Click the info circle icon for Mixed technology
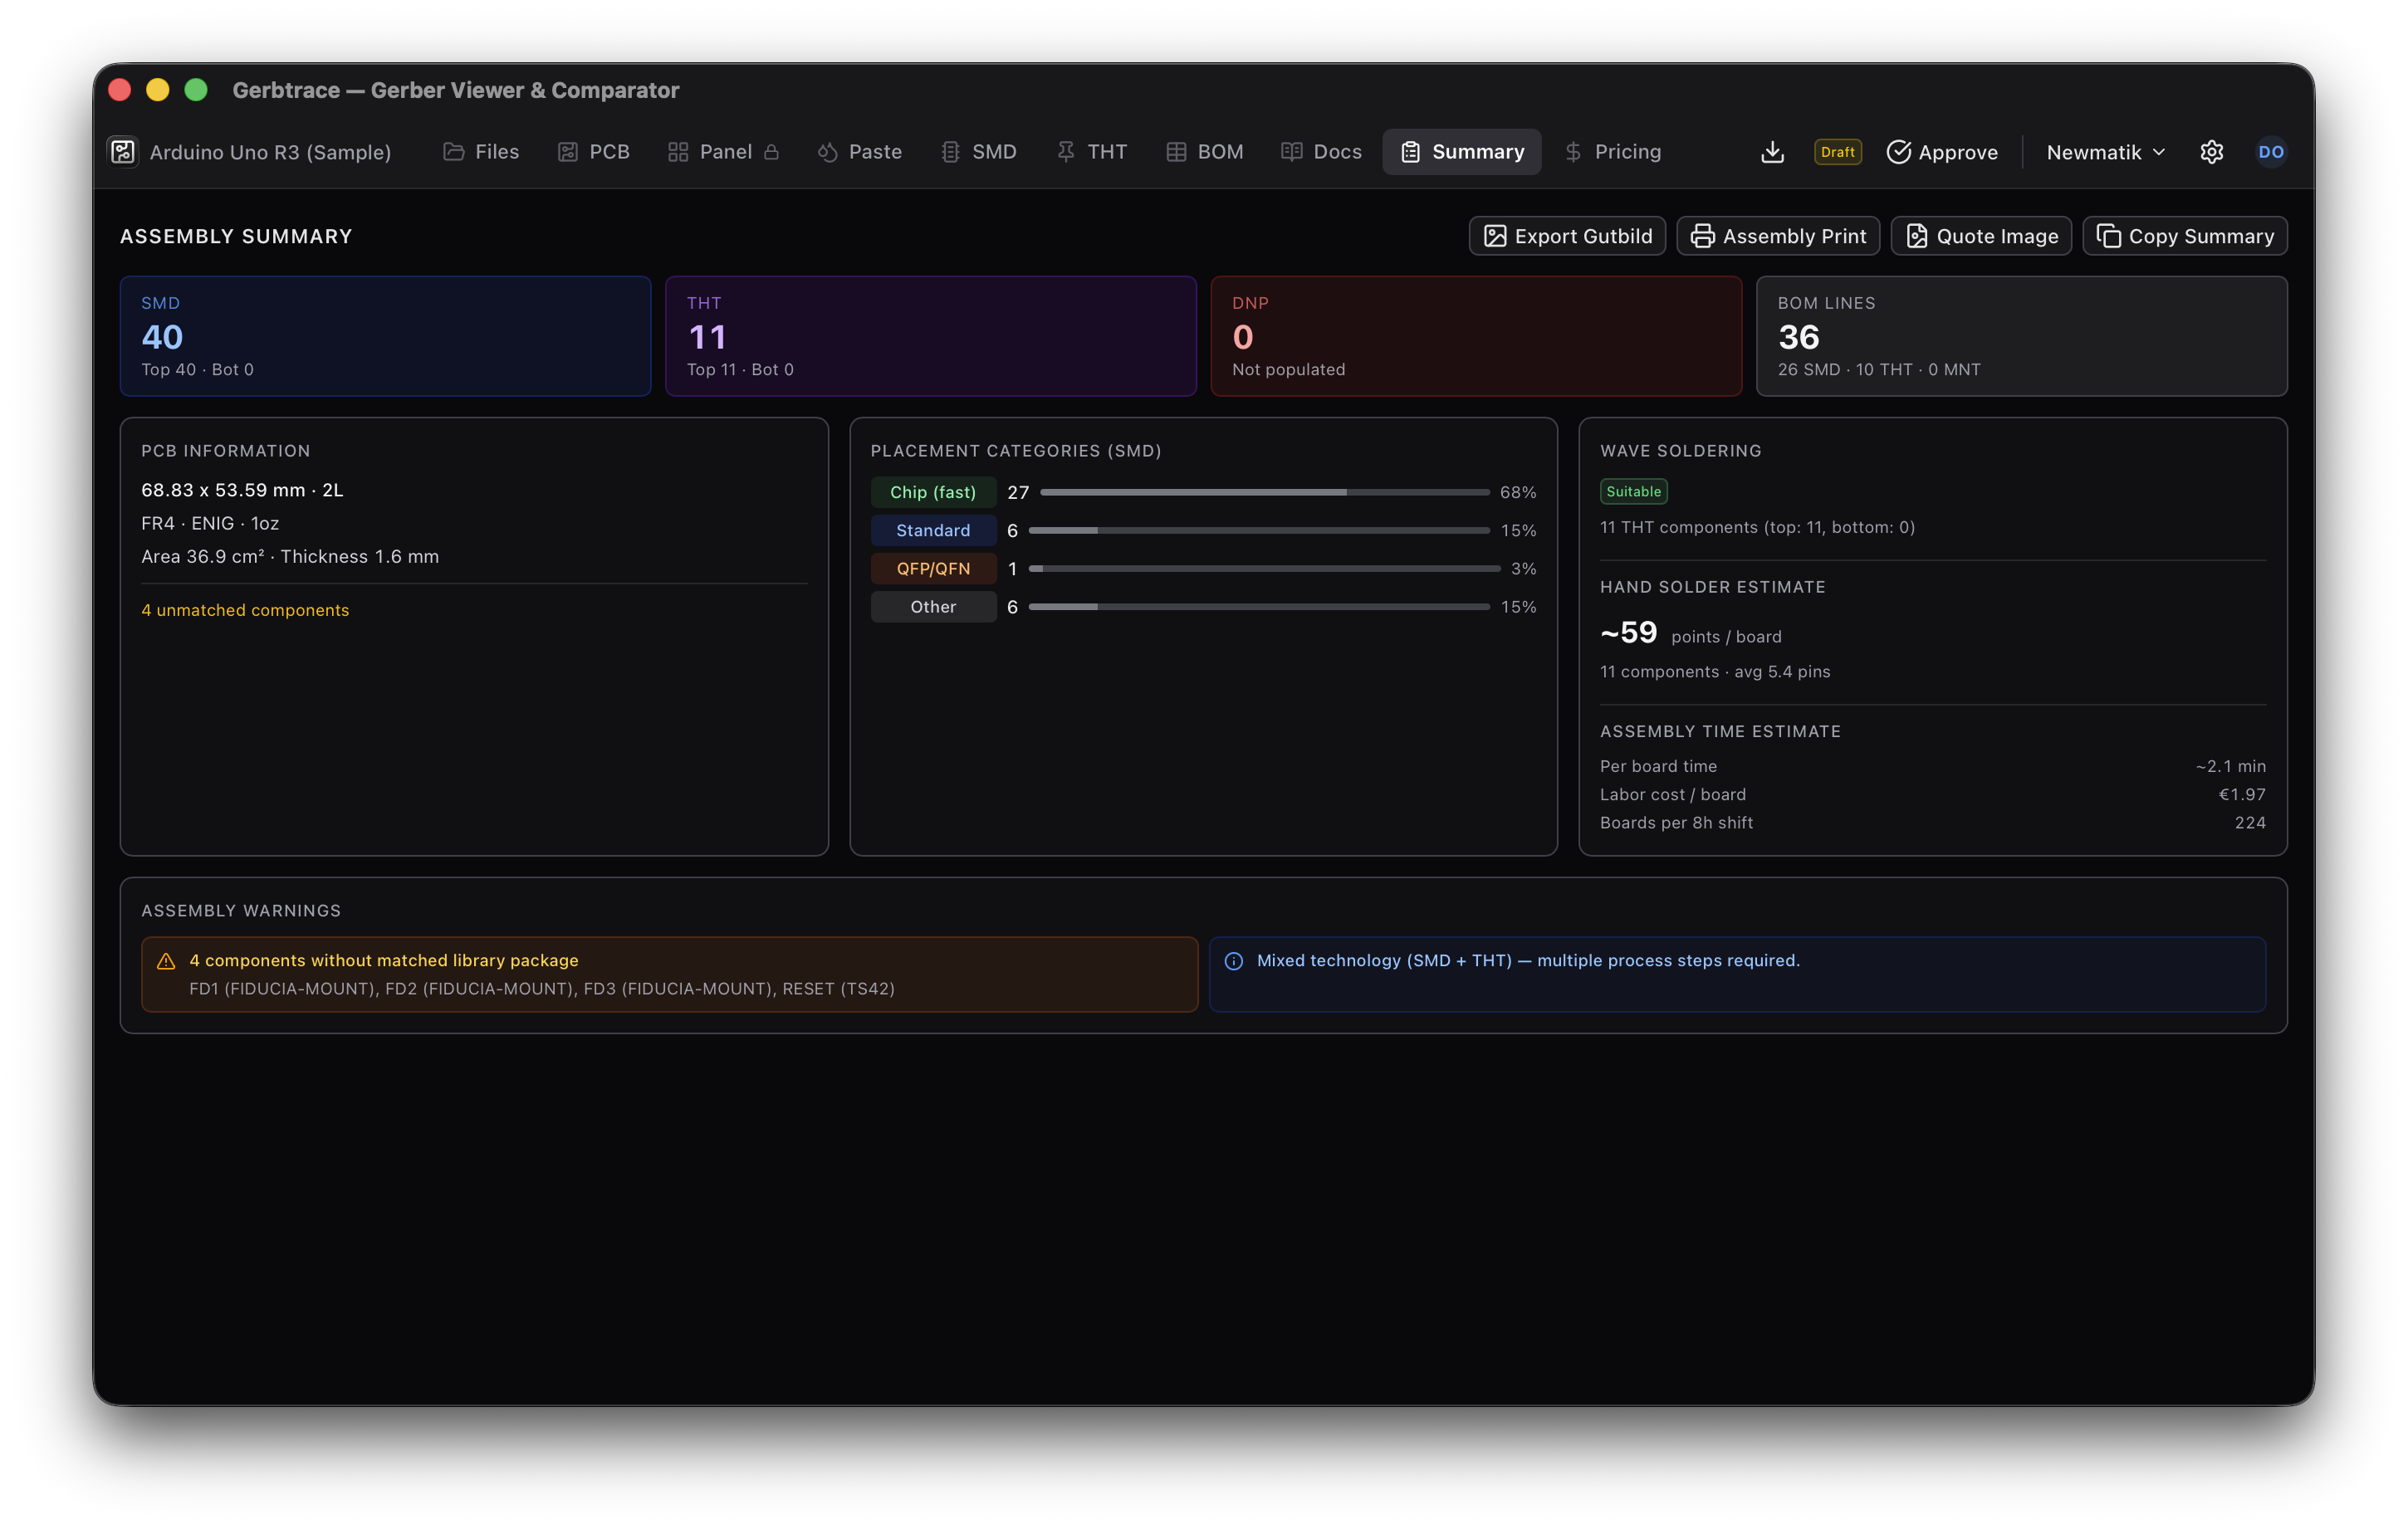2408x1529 pixels. coord(1234,961)
